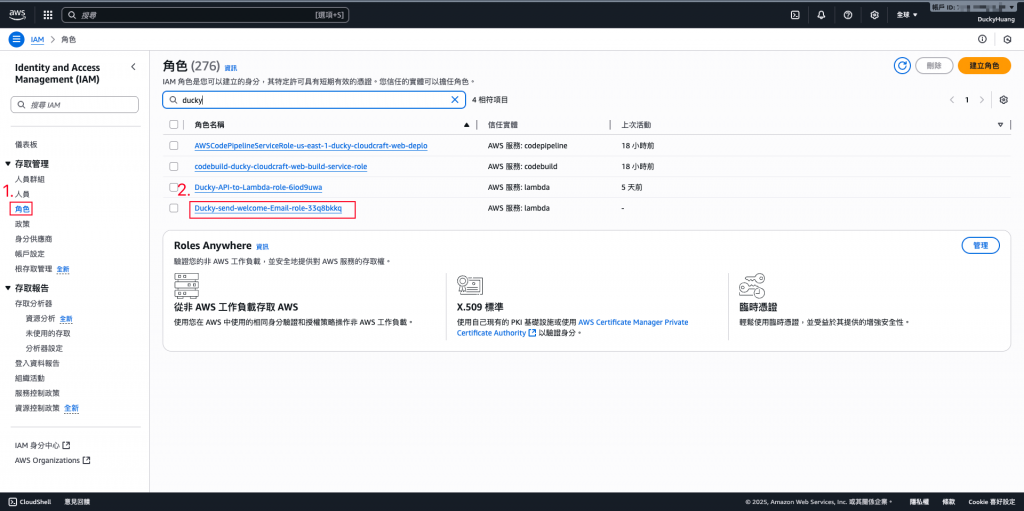Image resolution: width=1024 pixels, height=511 pixels.
Task: Click 資訊 link beside 角色 heading
Action: pyautogui.click(x=231, y=67)
